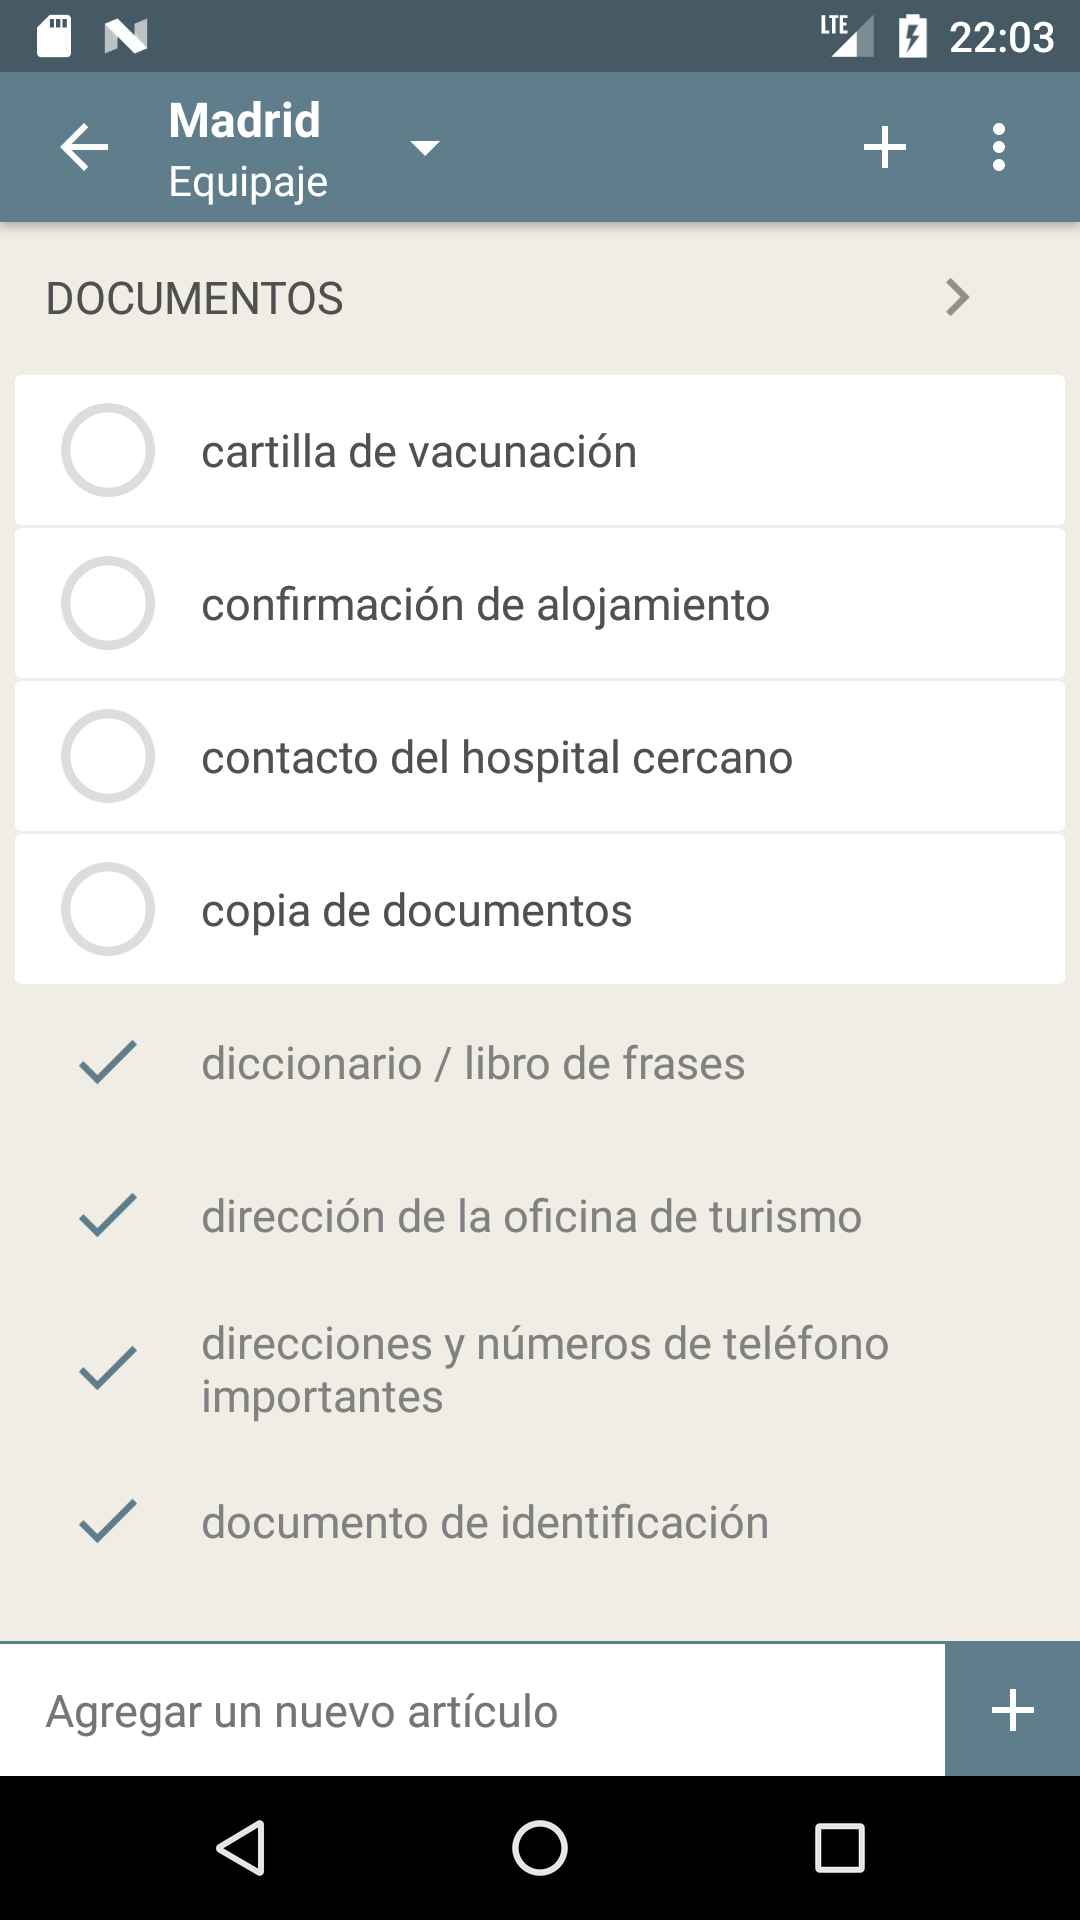Open the Madrid list dropdown arrow
This screenshot has width=1080, height=1920.
(x=425, y=148)
